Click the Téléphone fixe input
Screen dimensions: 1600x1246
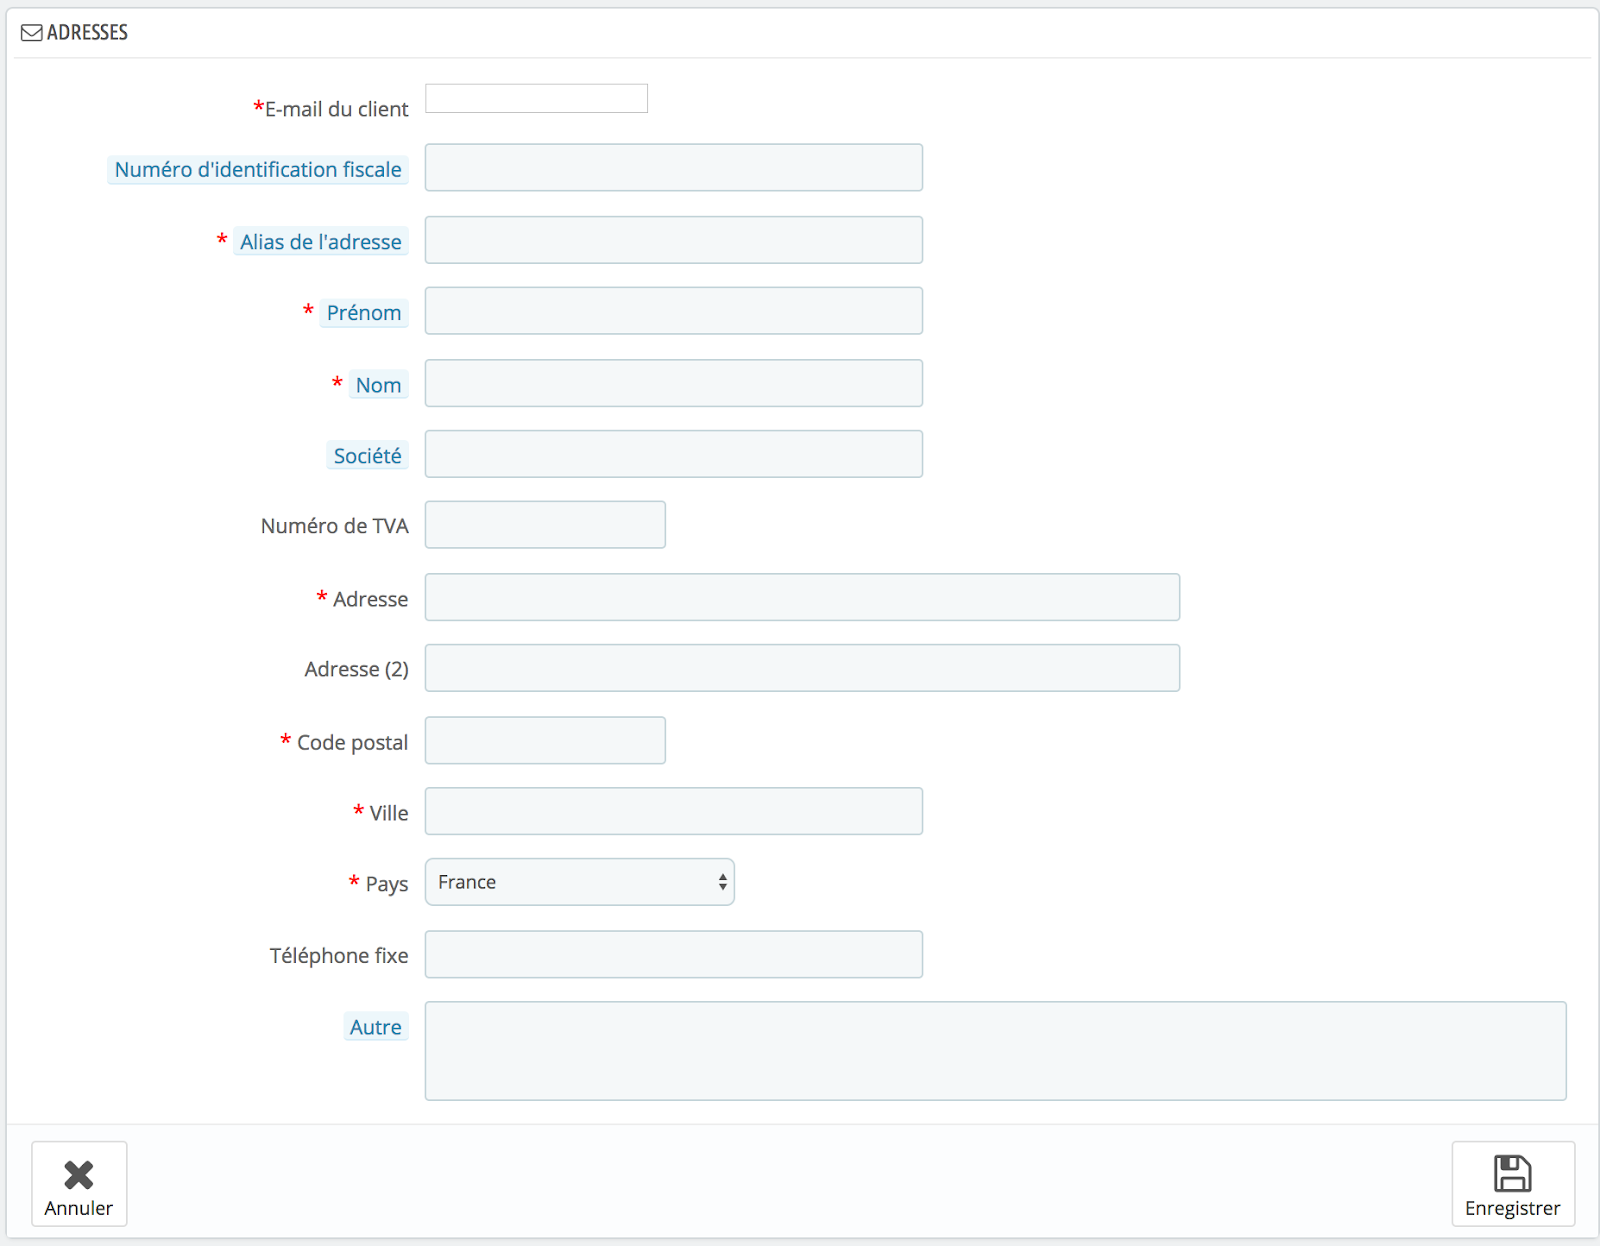coord(673,954)
